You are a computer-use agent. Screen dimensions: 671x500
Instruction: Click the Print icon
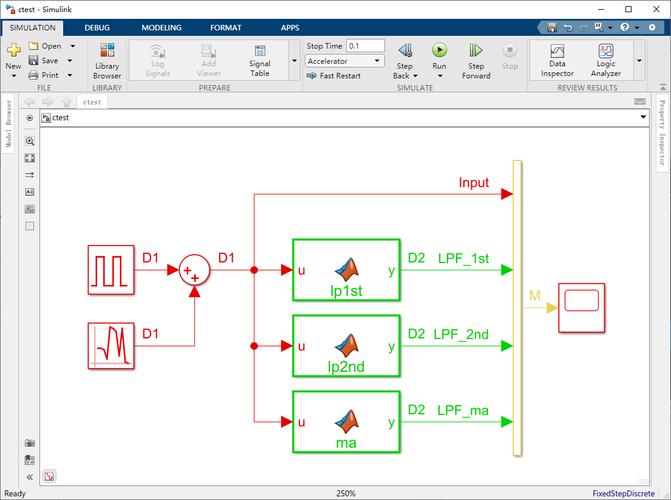pyautogui.click(x=33, y=75)
